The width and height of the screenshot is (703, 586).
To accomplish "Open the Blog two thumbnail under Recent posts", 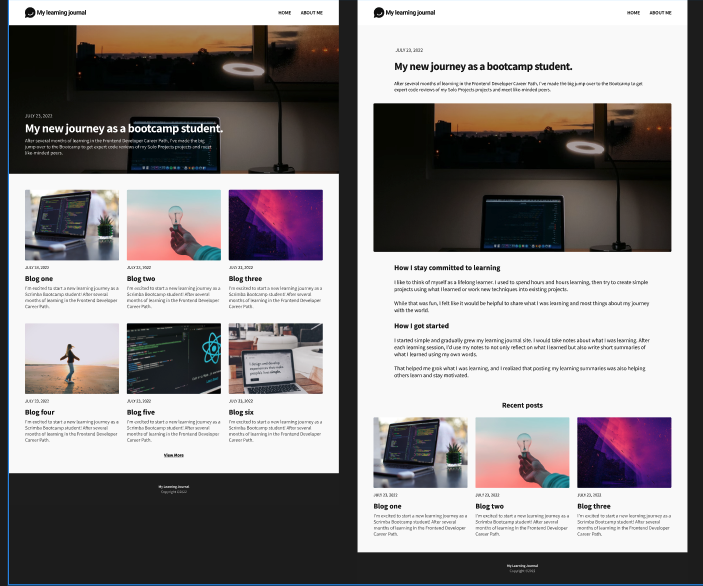I will (522, 453).
